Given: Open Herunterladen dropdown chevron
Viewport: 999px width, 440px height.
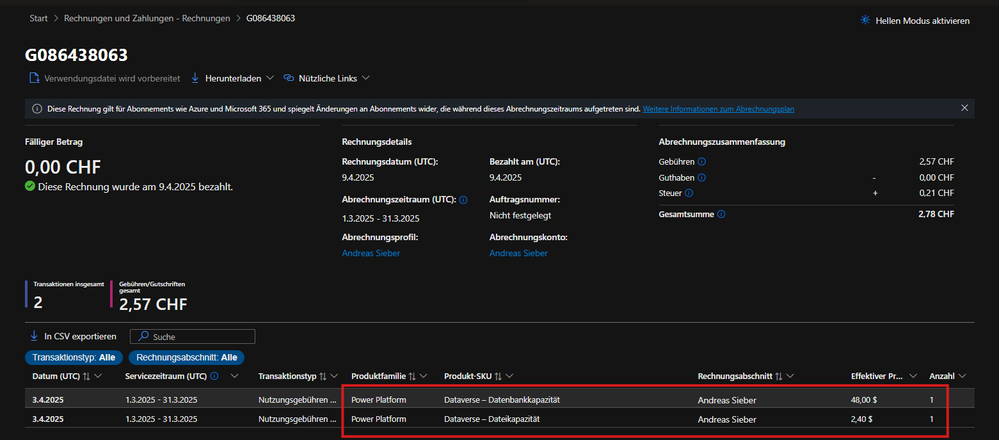Looking at the screenshot, I should 270,78.
